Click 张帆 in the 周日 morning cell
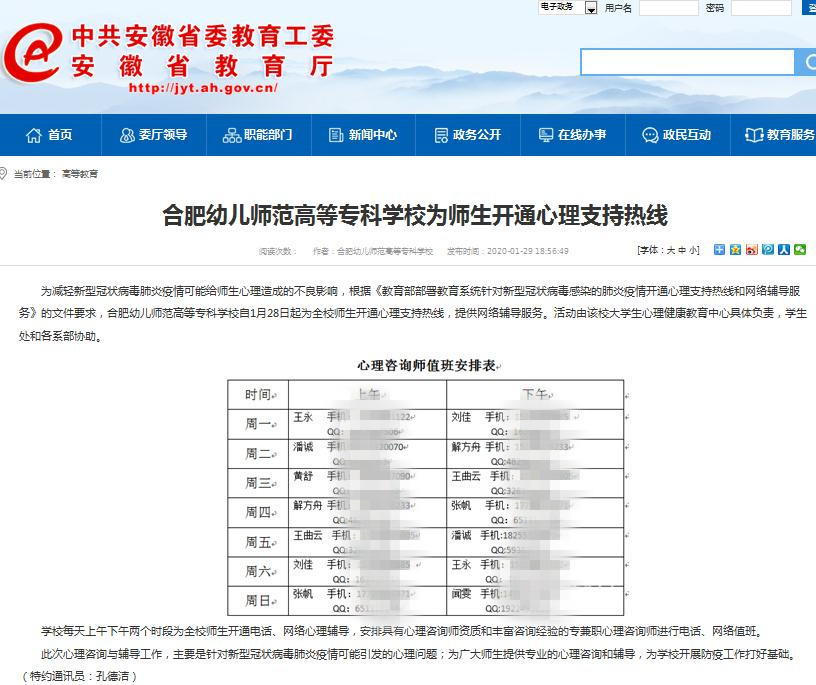The image size is (816, 685). 303,593
